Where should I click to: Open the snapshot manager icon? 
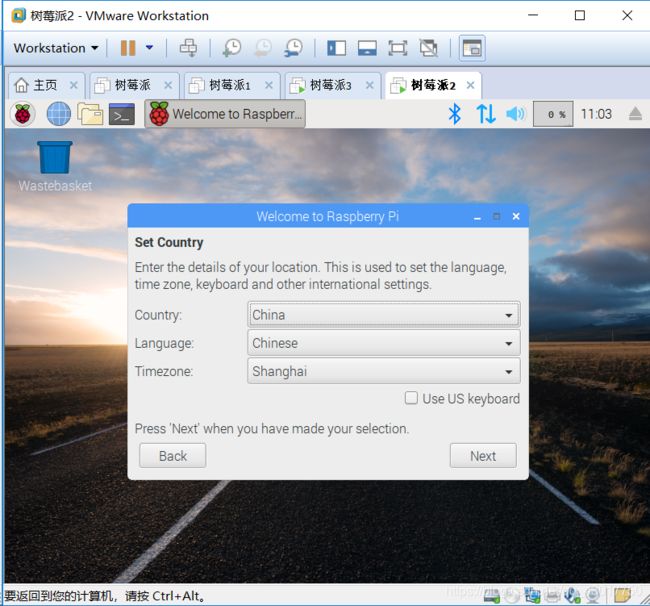[293, 48]
